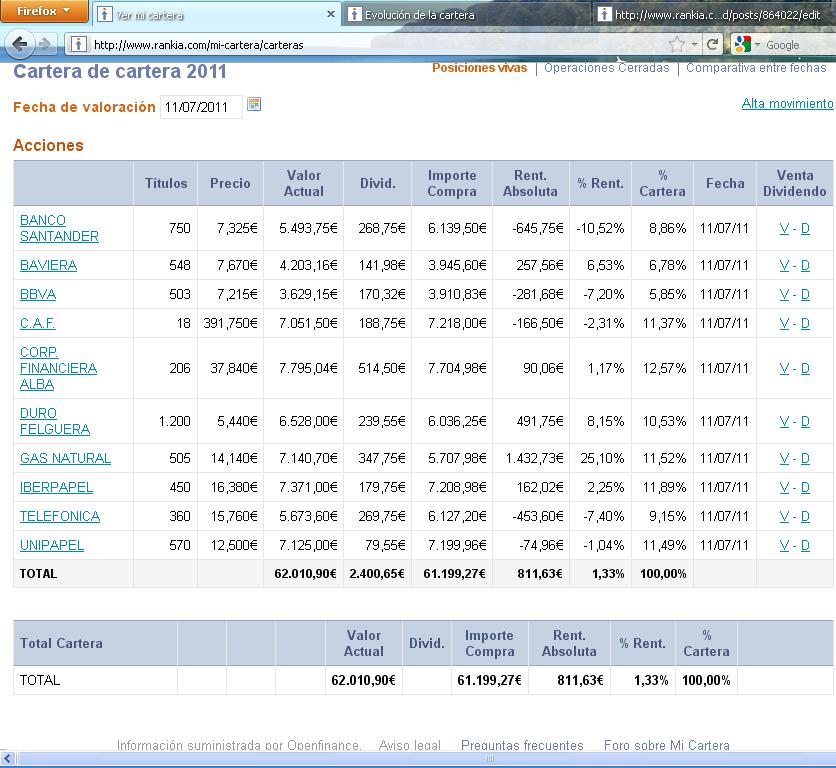Click the D dividend link for IBERPAPEL
This screenshot has width=836, height=768.
(805, 487)
